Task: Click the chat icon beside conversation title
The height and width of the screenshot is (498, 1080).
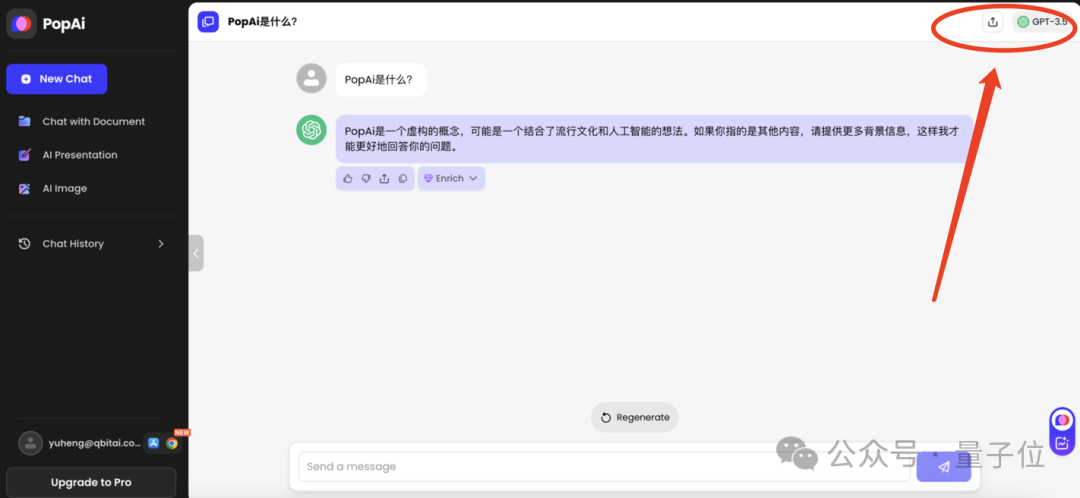Action: [x=208, y=22]
